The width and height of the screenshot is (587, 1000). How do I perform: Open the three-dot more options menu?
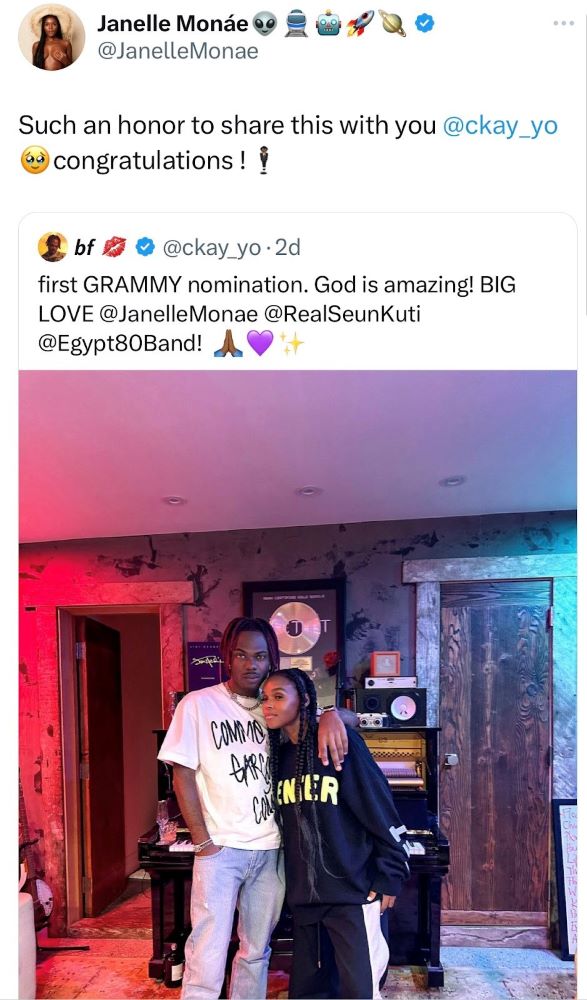pyautogui.click(x=564, y=24)
